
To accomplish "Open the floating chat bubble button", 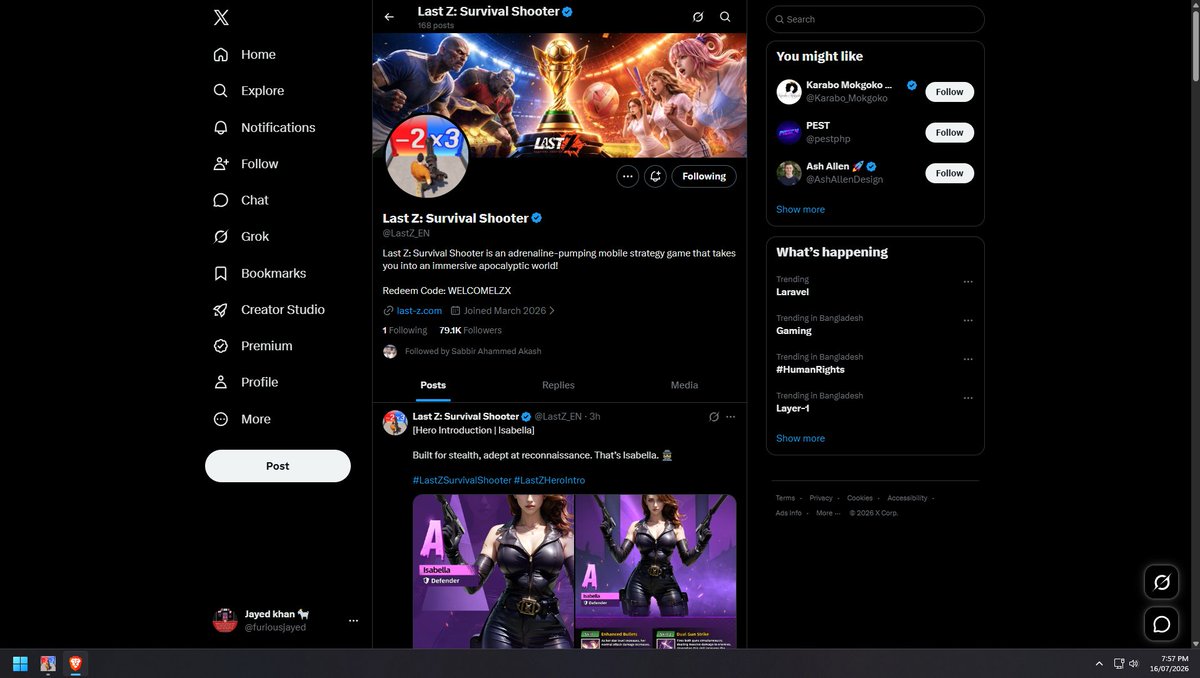I will (1161, 624).
